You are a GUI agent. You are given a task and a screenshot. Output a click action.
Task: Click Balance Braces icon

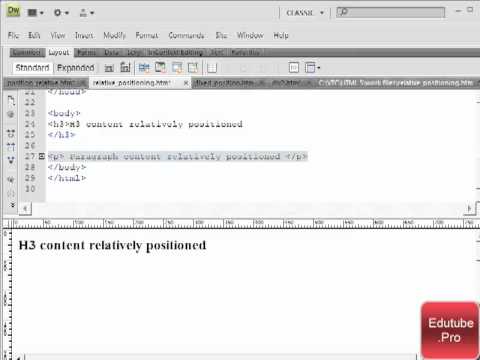tap(11, 193)
